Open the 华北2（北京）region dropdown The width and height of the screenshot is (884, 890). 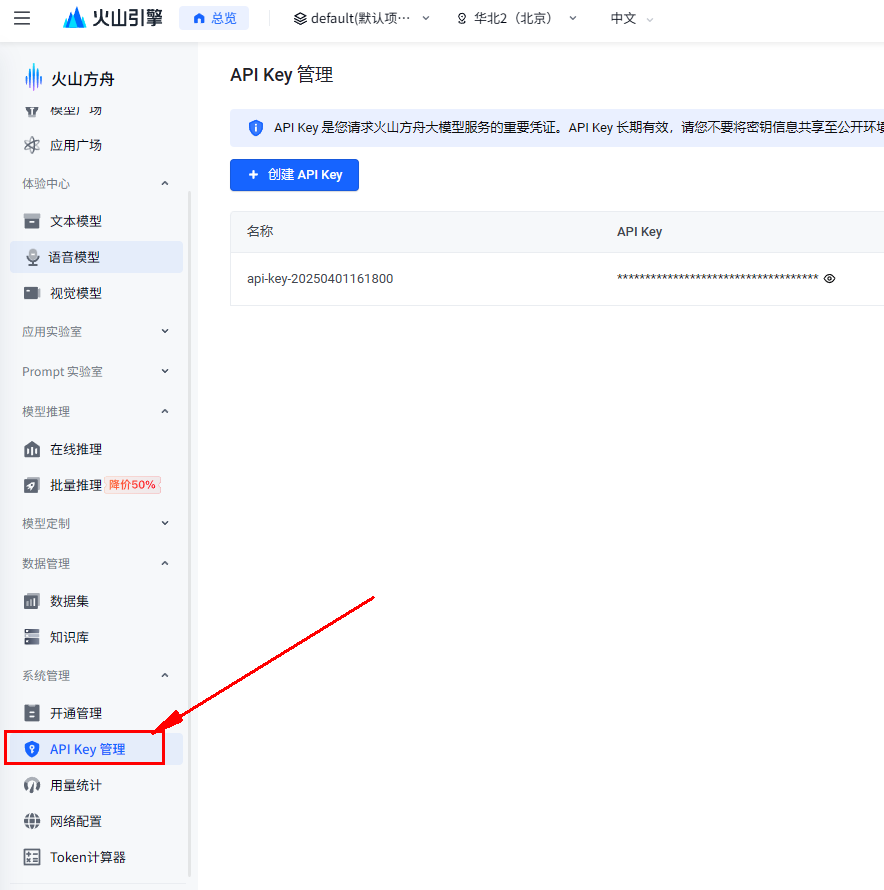click(x=517, y=19)
